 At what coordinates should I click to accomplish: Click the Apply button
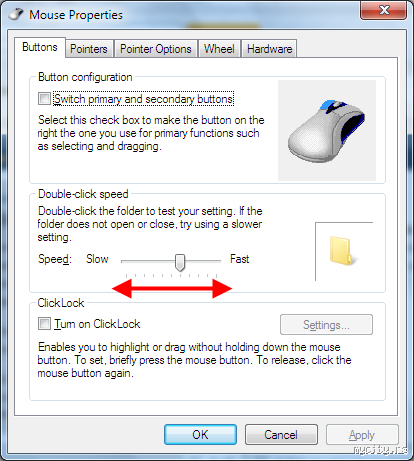362,434
